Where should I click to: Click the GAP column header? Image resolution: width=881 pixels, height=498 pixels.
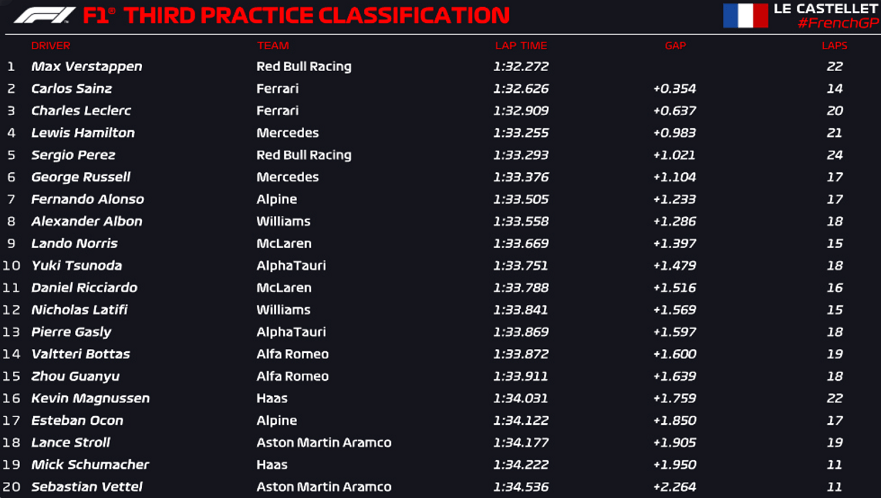point(675,46)
